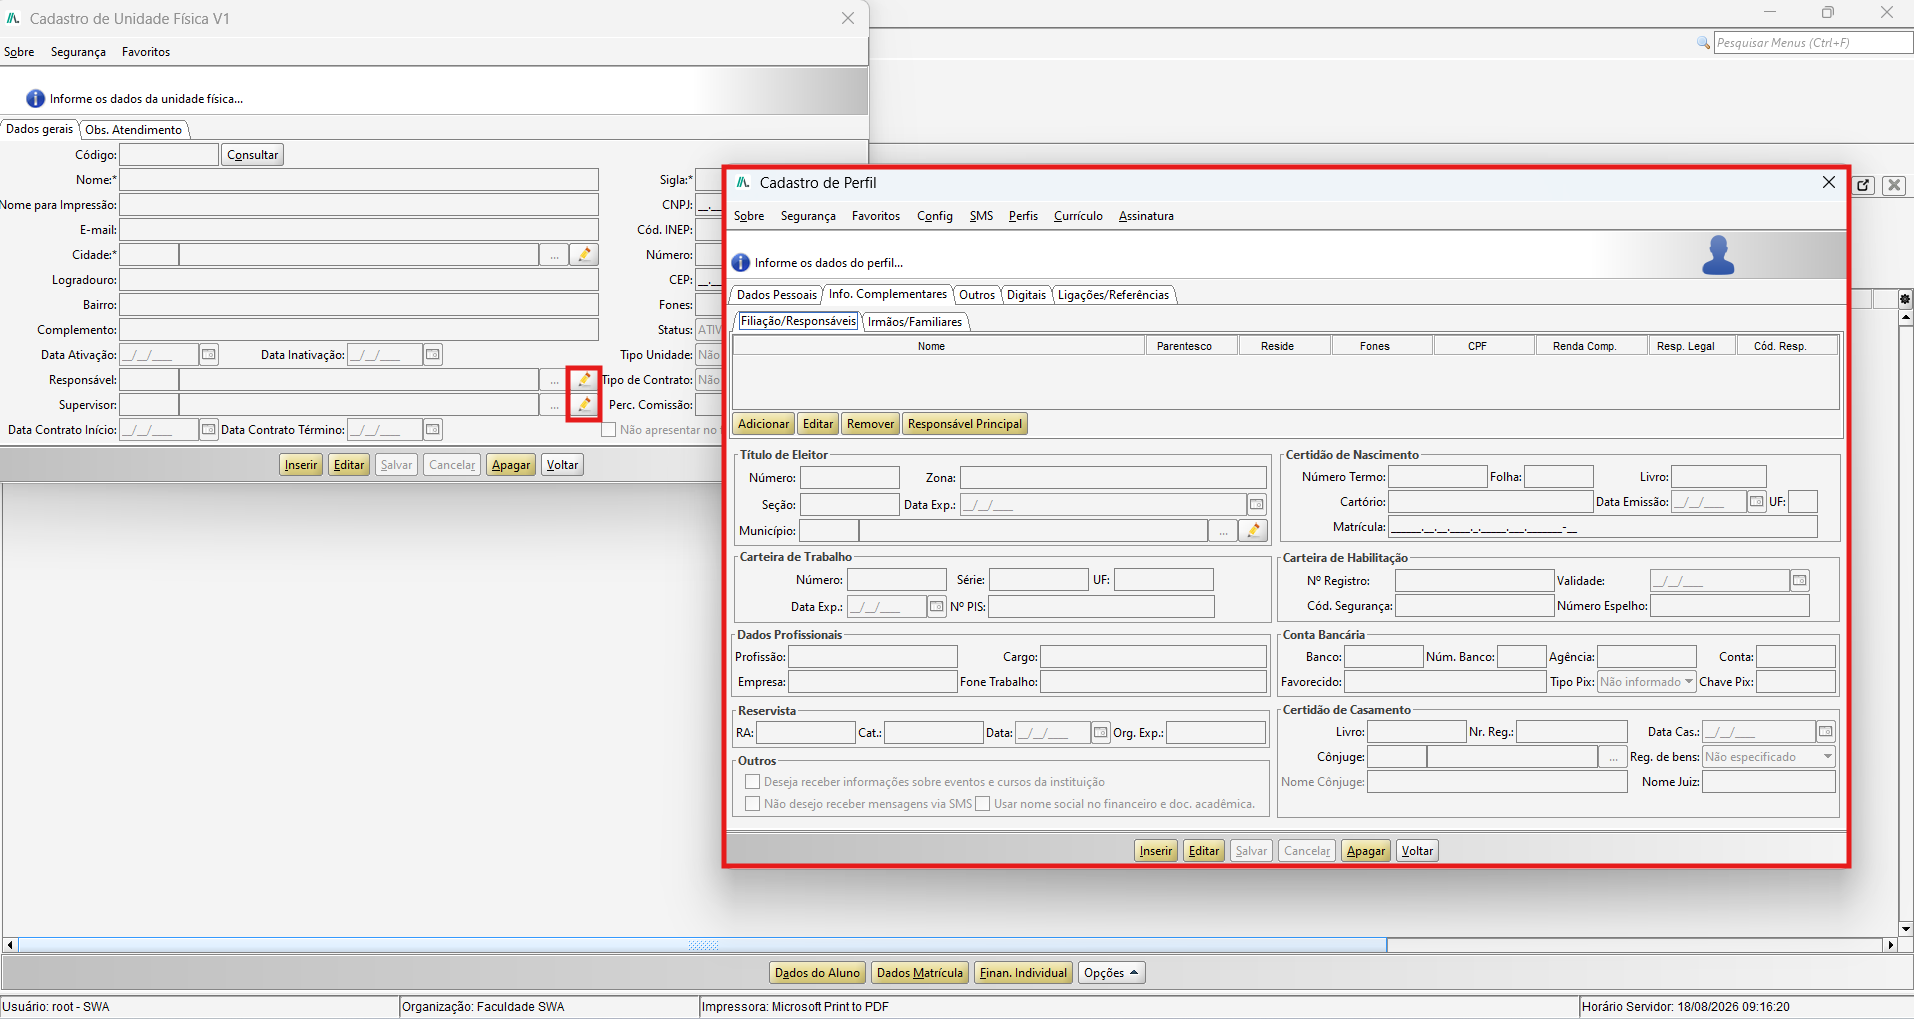Click the Supervisor lookup ellipsis button
The image size is (1914, 1019).
(554, 405)
